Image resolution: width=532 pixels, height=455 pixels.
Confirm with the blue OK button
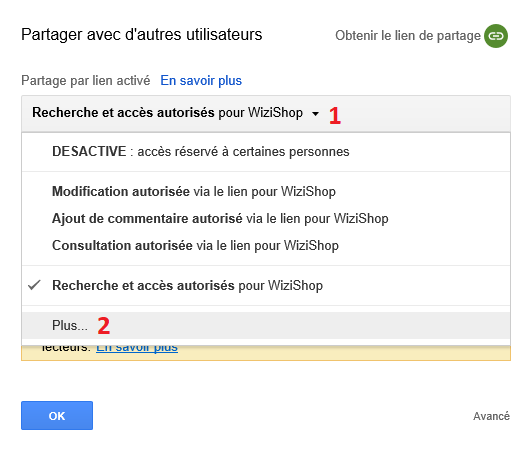click(x=57, y=416)
